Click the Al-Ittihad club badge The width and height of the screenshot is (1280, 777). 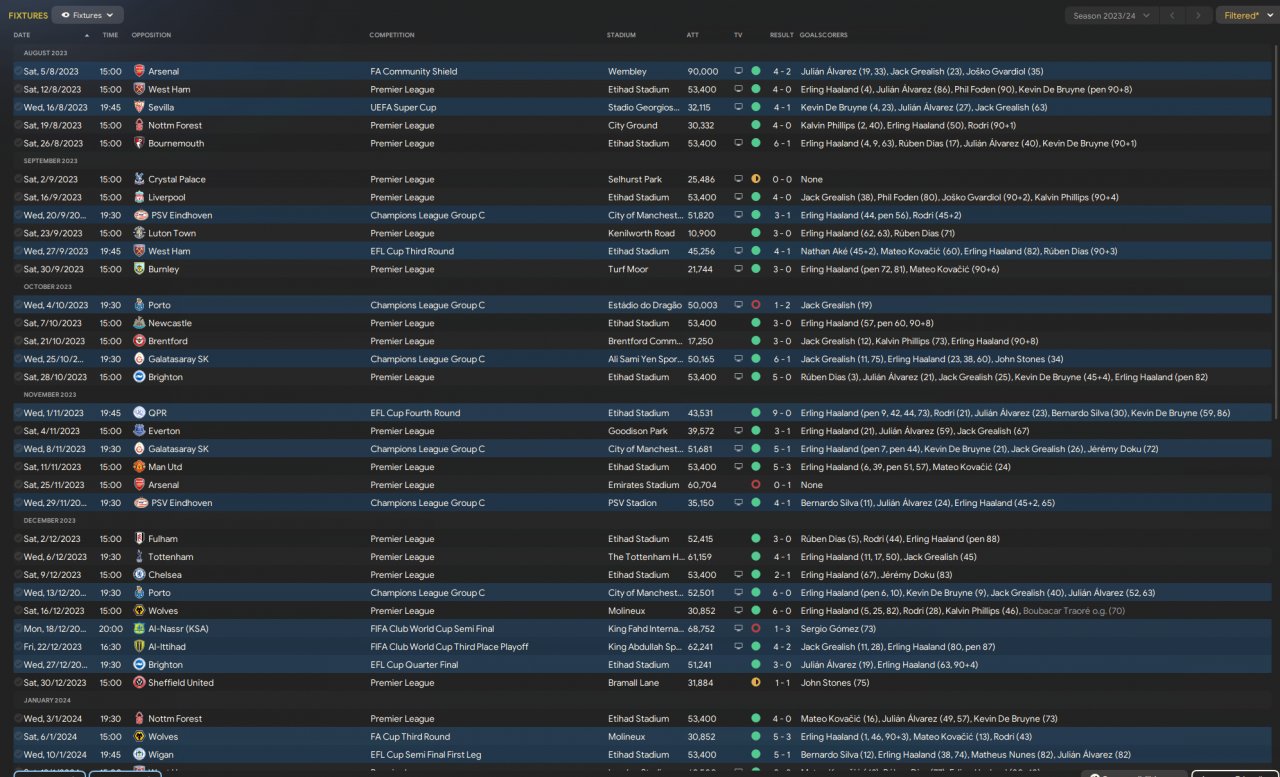pos(139,648)
